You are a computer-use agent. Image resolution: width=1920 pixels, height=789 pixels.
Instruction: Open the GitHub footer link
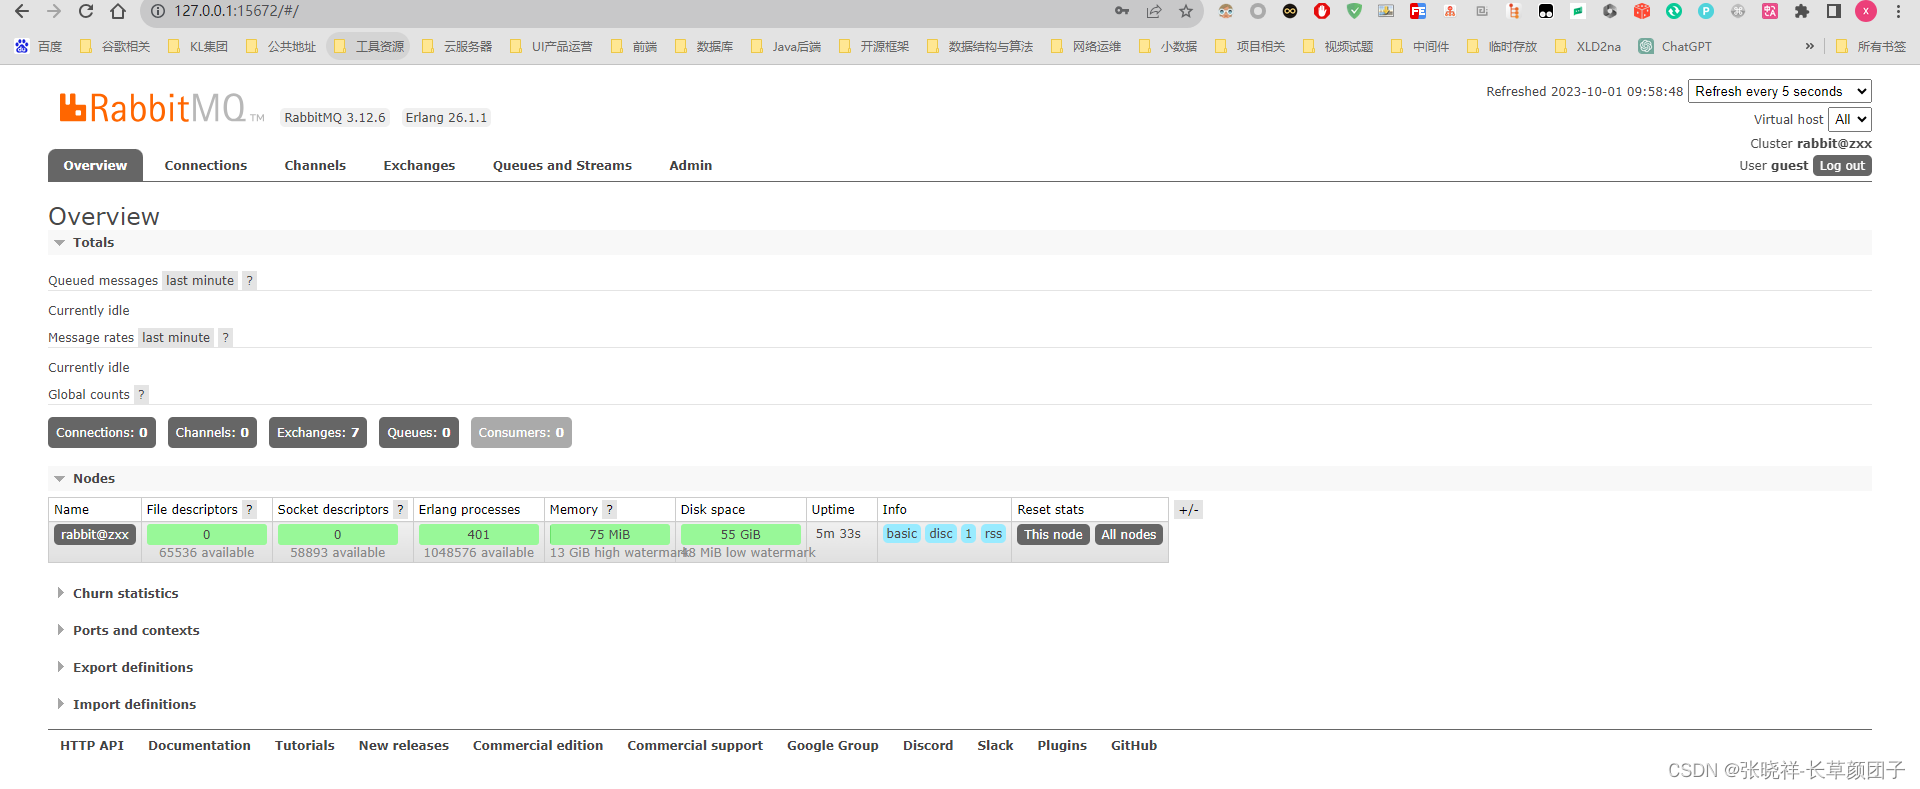pyautogui.click(x=1134, y=746)
